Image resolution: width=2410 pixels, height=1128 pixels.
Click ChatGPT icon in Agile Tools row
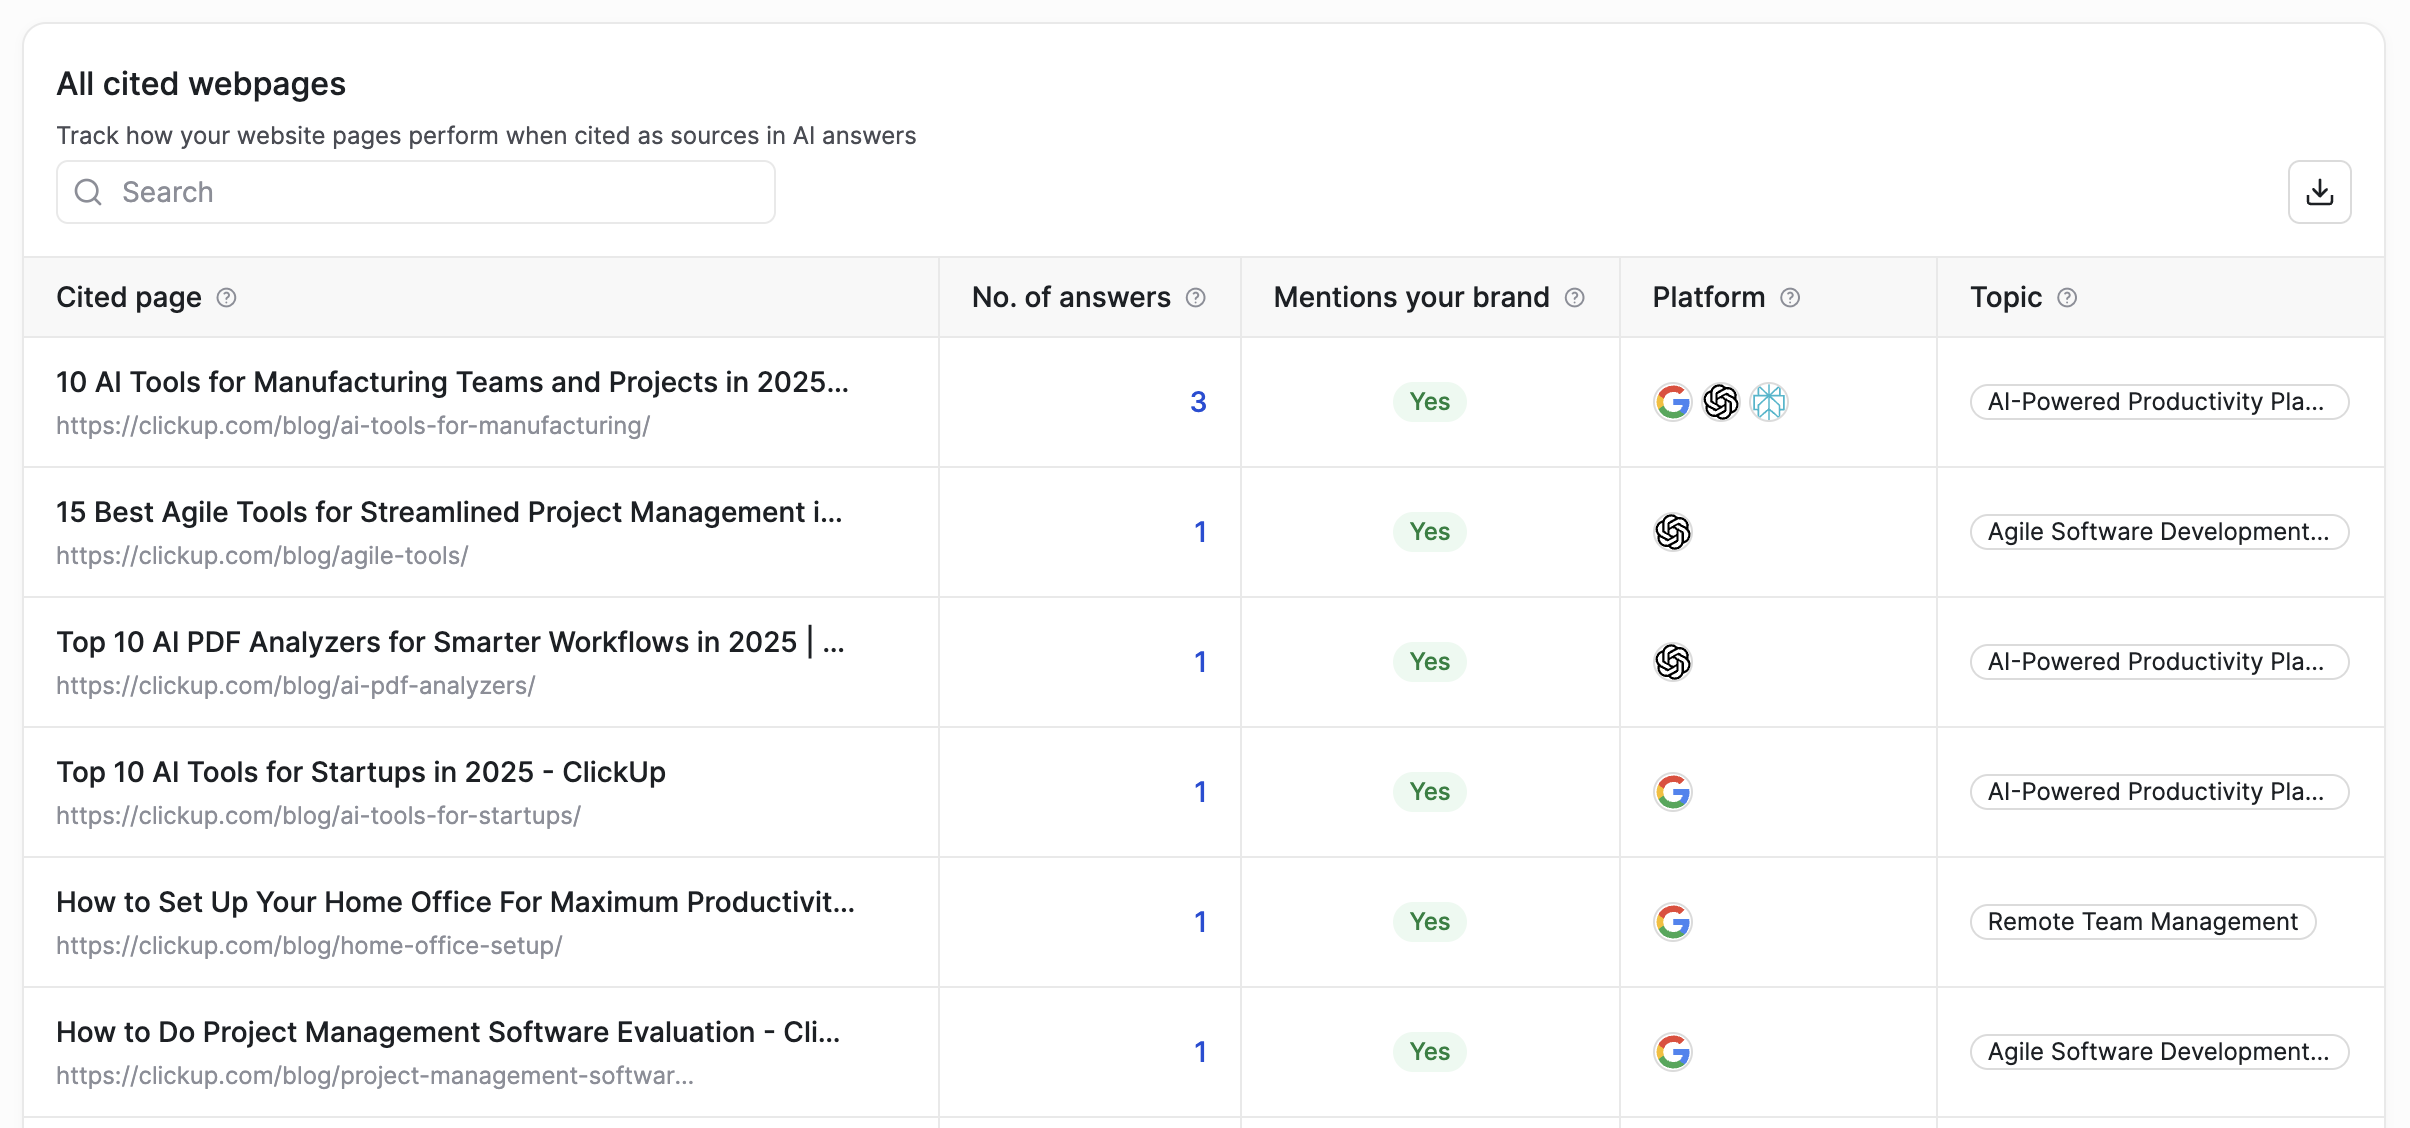[x=1673, y=532]
